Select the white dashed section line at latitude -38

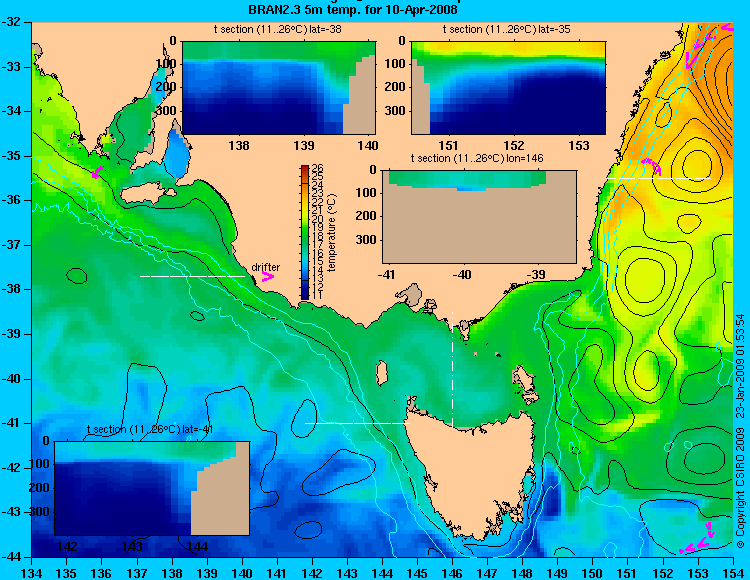pyautogui.click(x=192, y=276)
